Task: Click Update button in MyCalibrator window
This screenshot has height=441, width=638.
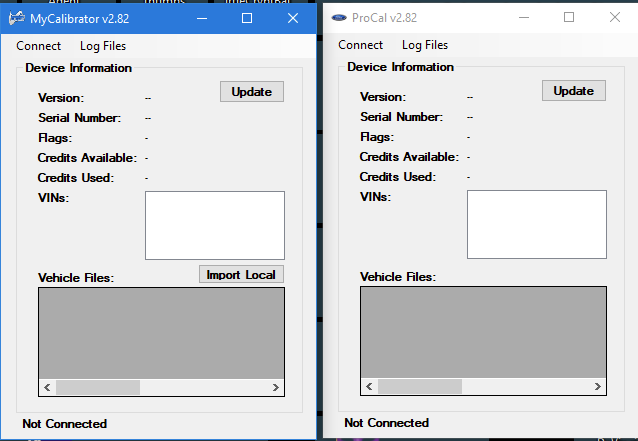Action: pyautogui.click(x=252, y=92)
